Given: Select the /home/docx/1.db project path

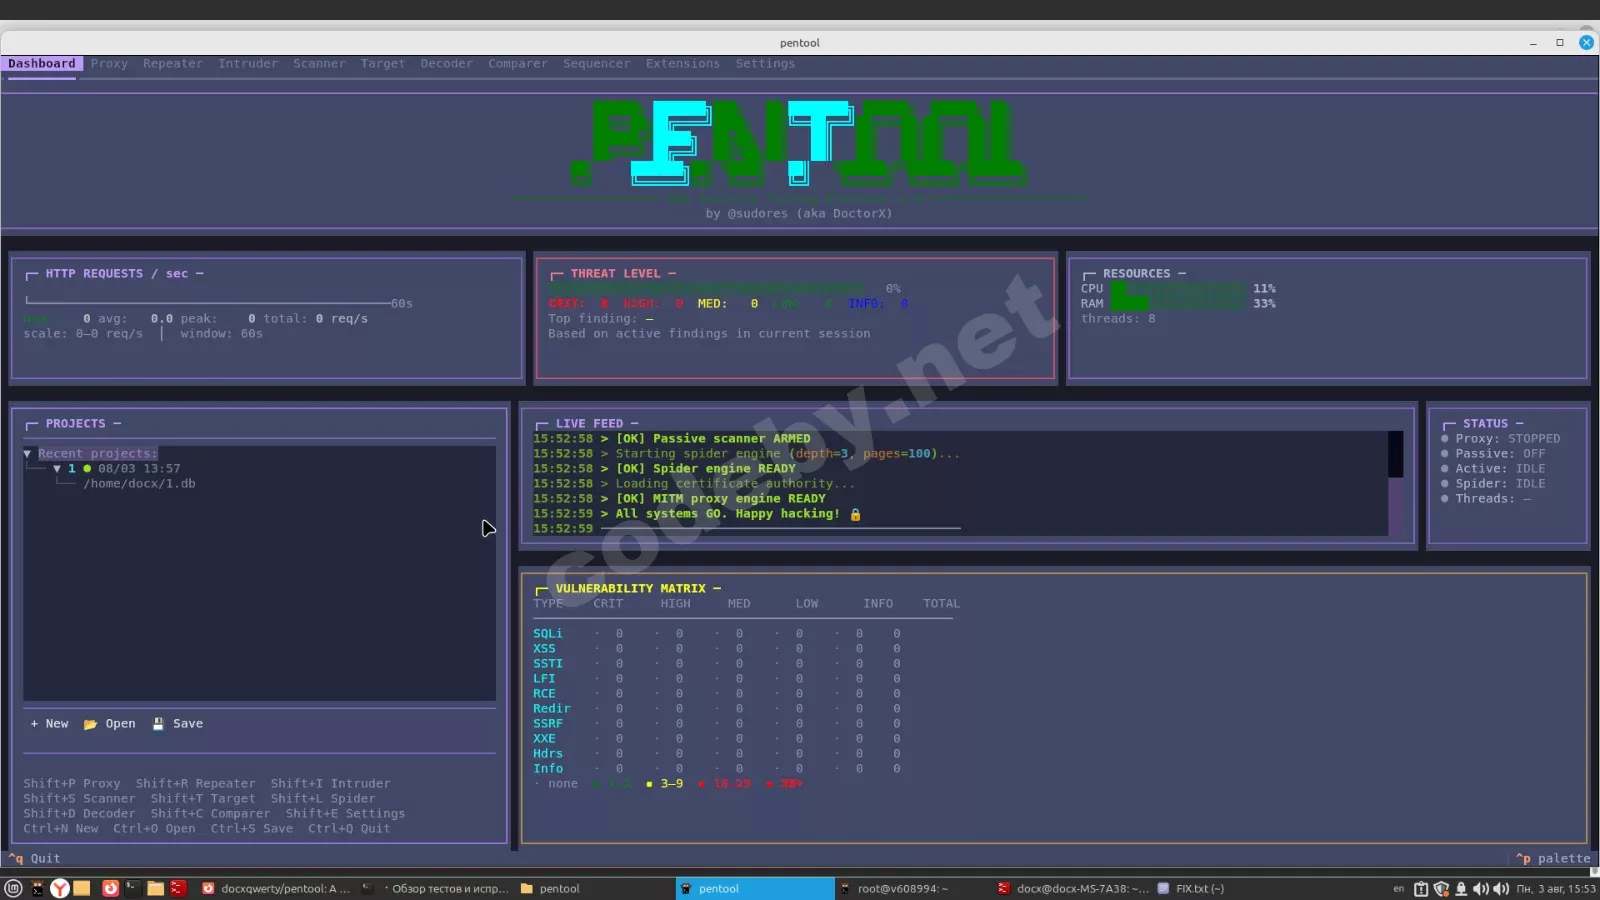Looking at the screenshot, I should click(x=139, y=484).
